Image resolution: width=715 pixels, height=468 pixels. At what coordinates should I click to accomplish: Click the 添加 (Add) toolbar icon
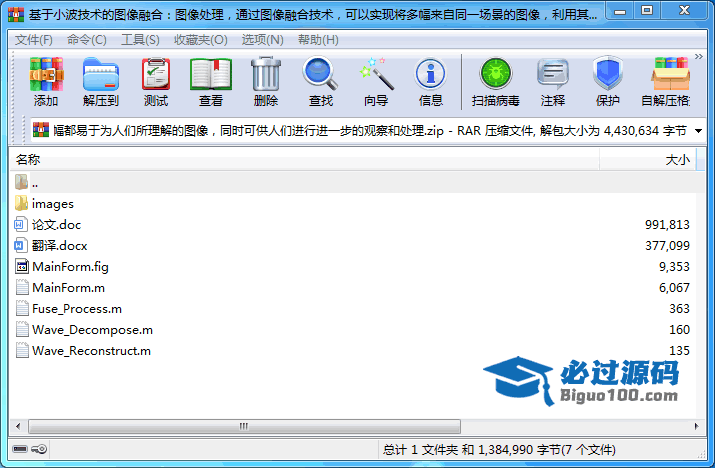46,74
